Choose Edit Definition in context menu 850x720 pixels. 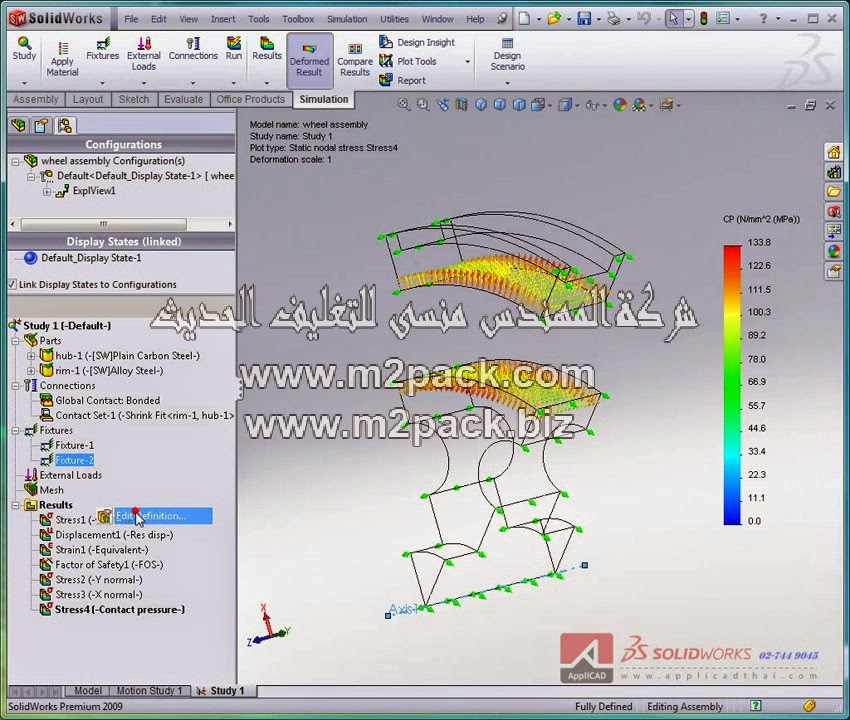click(154, 516)
